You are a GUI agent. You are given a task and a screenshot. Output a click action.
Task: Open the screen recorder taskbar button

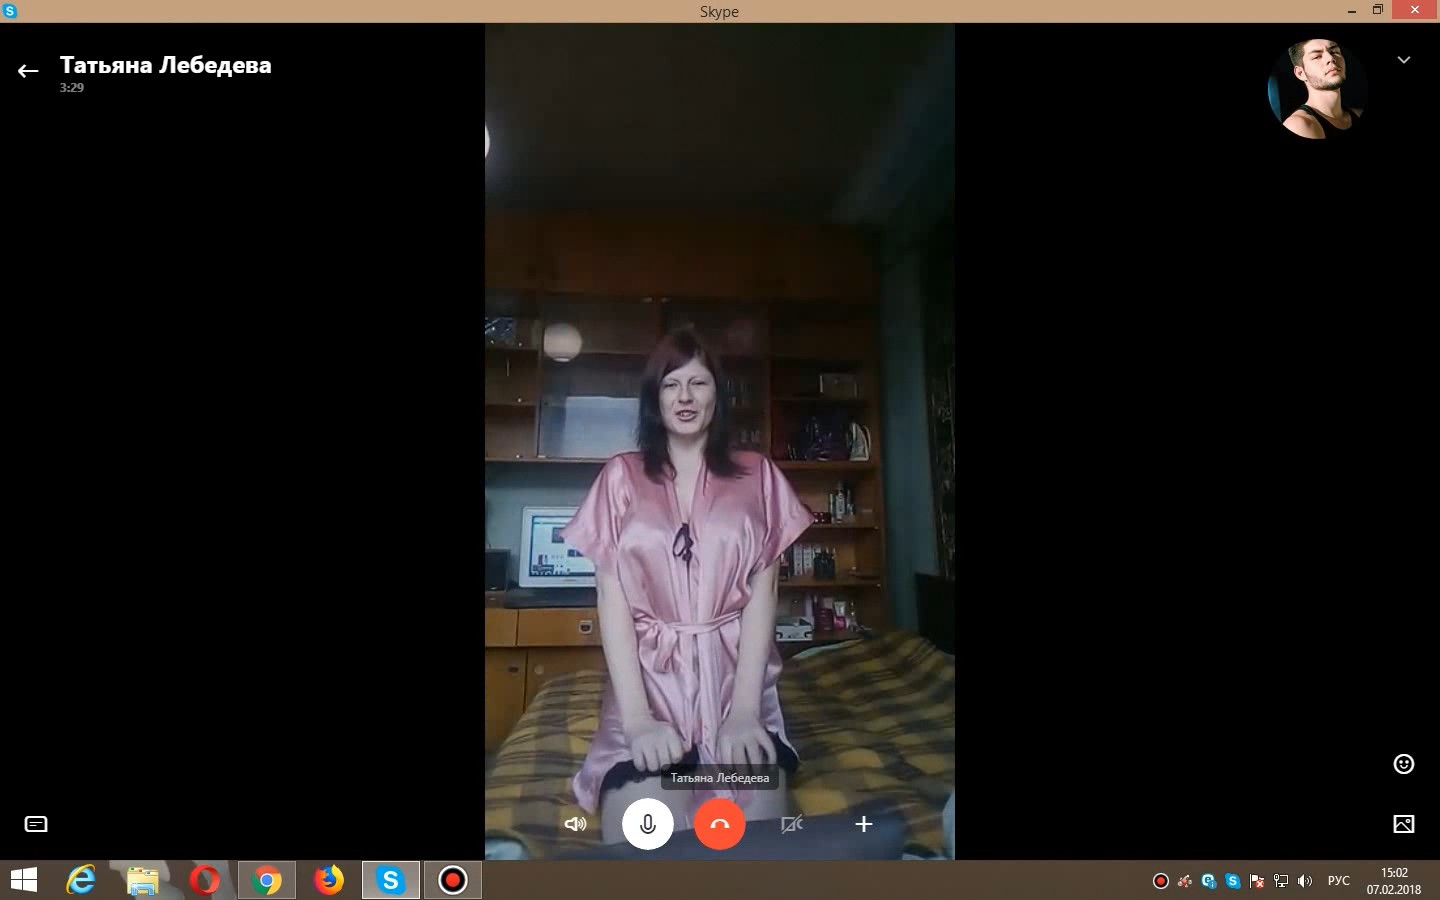[x=453, y=880]
